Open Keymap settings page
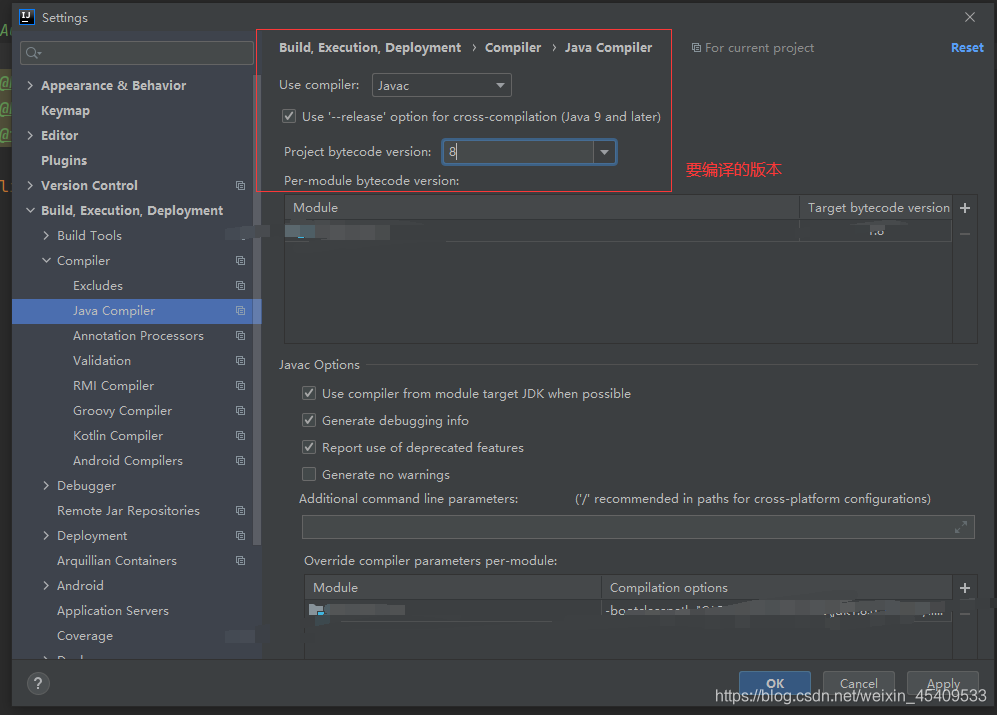The image size is (997, 715). (x=65, y=111)
